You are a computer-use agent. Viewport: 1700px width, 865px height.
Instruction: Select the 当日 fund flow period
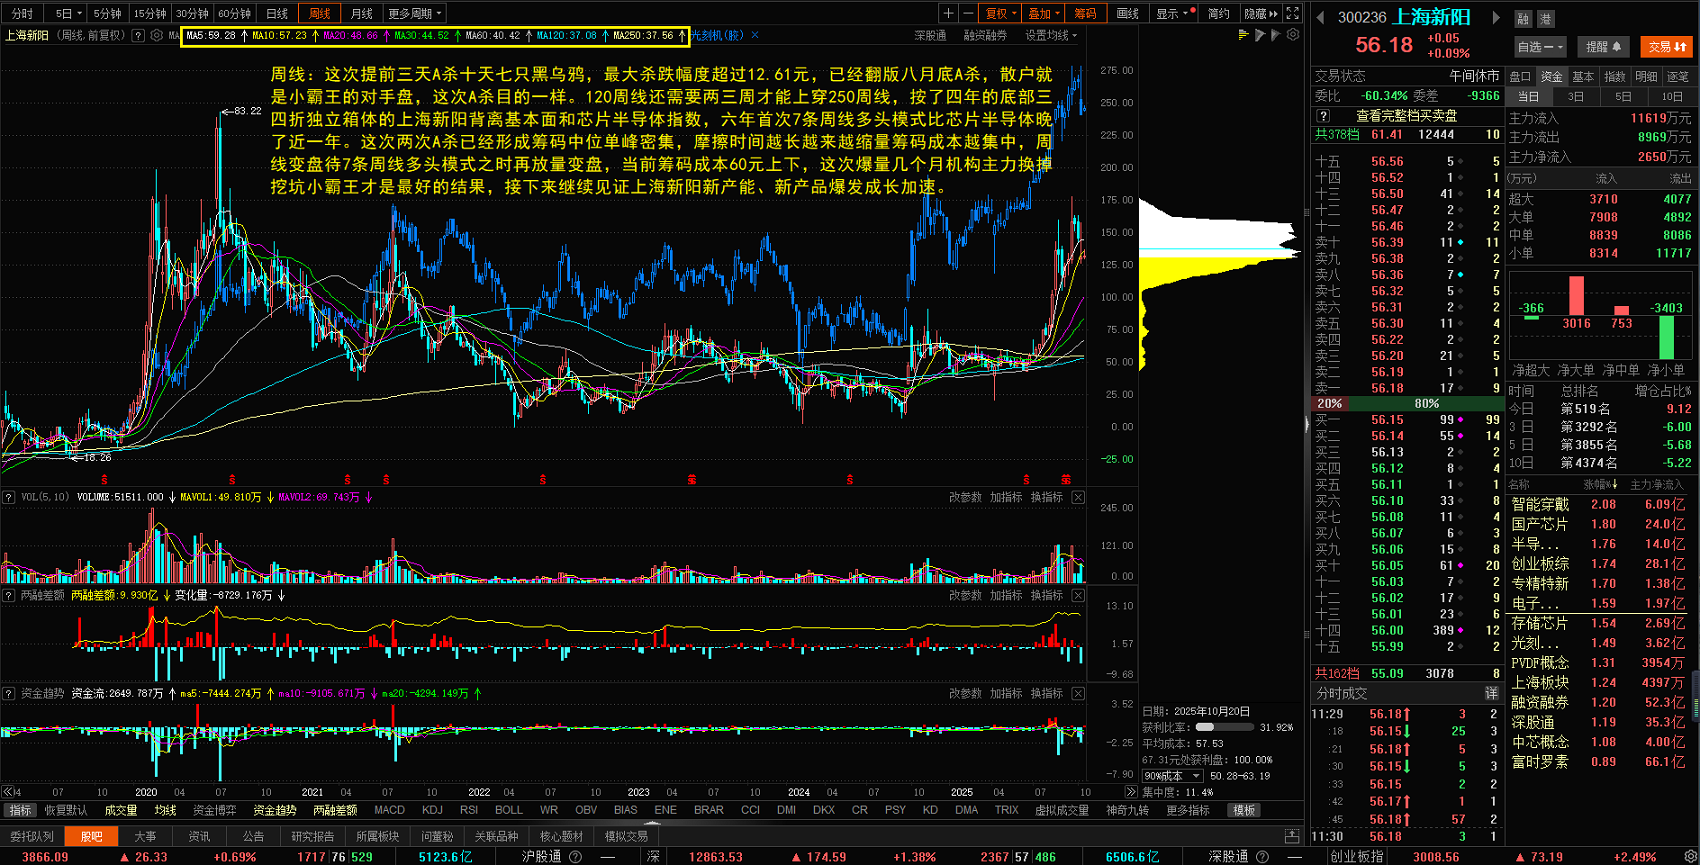pyautogui.click(x=1529, y=97)
